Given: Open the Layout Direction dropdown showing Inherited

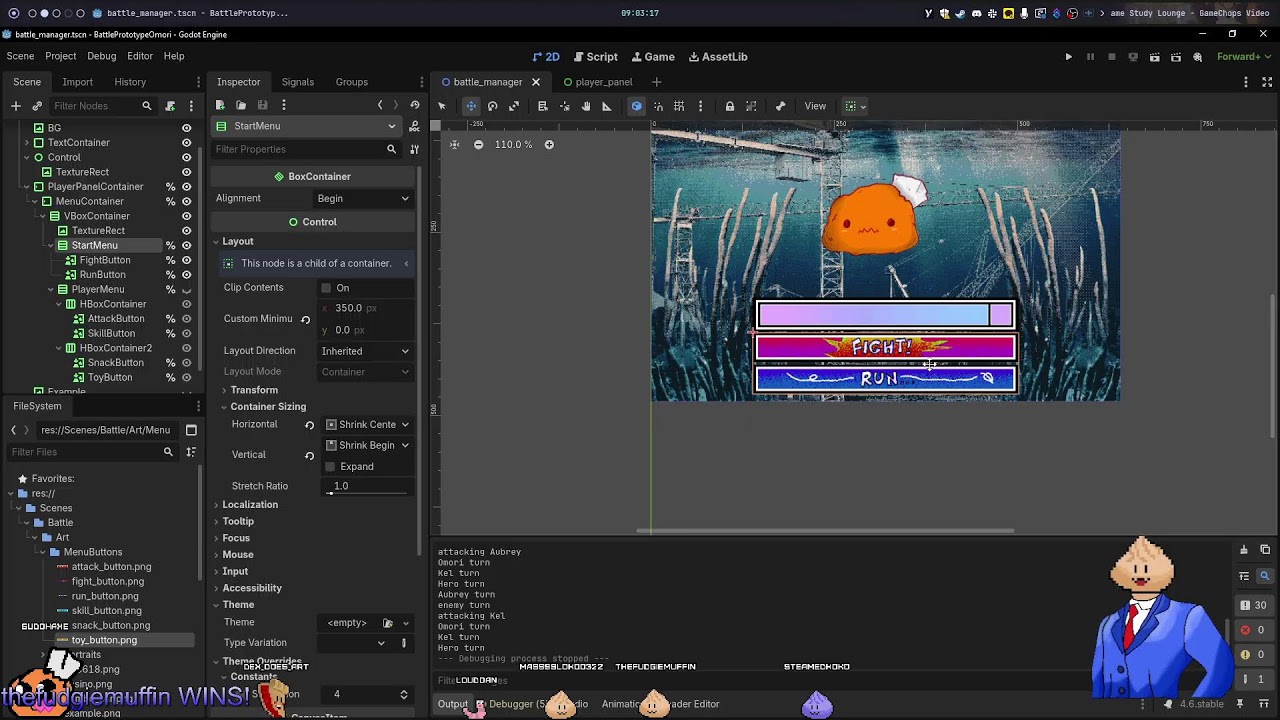Looking at the screenshot, I should pyautogui.click(x=365, y=351).
